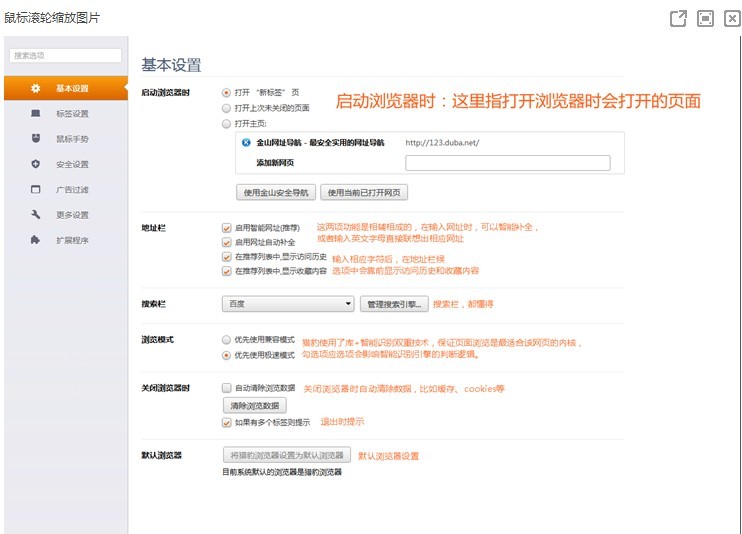The height and width of the screenshot is (534, 742).
Task: Open the 标签设置 section
Action: tap(66, 114)
